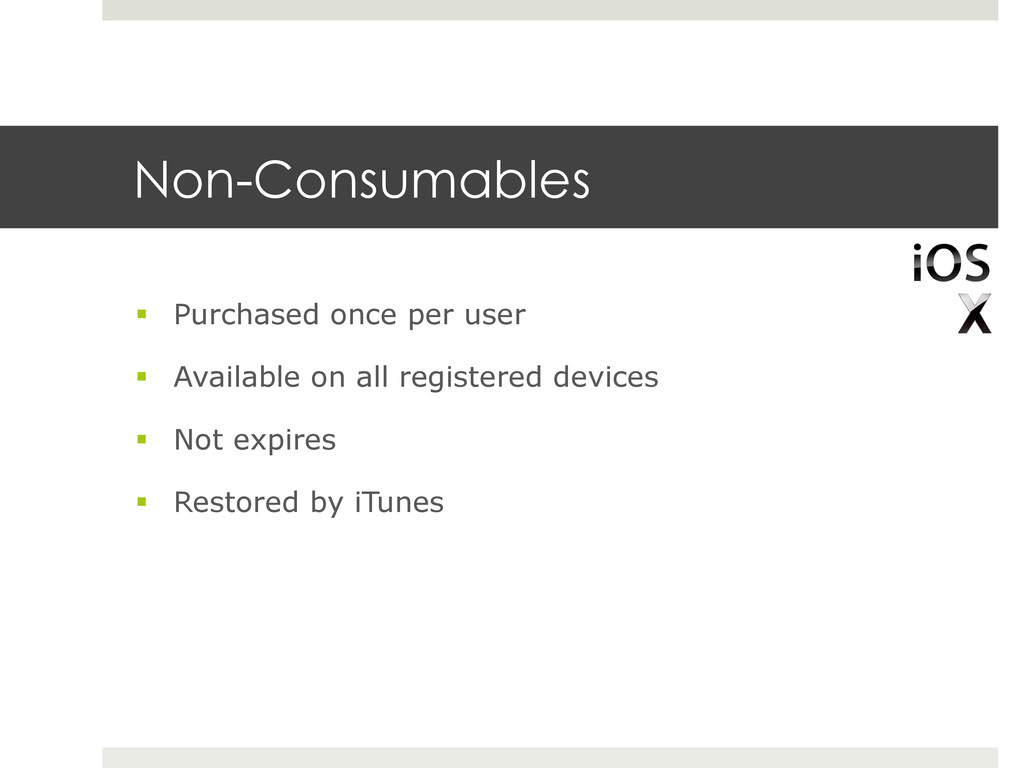Click the iOS logo icon
The height and width of the screenshot is (768, 1024).
[951, 263]
